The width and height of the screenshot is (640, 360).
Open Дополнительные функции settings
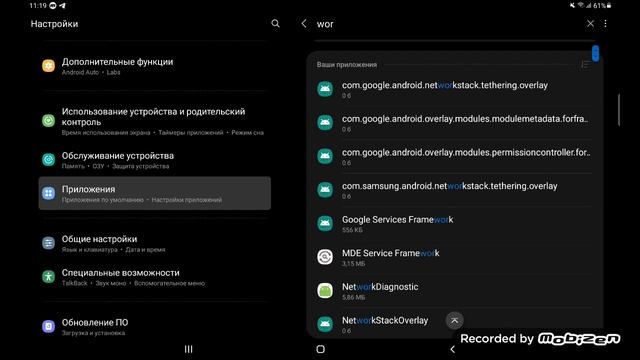coord(155,66)
